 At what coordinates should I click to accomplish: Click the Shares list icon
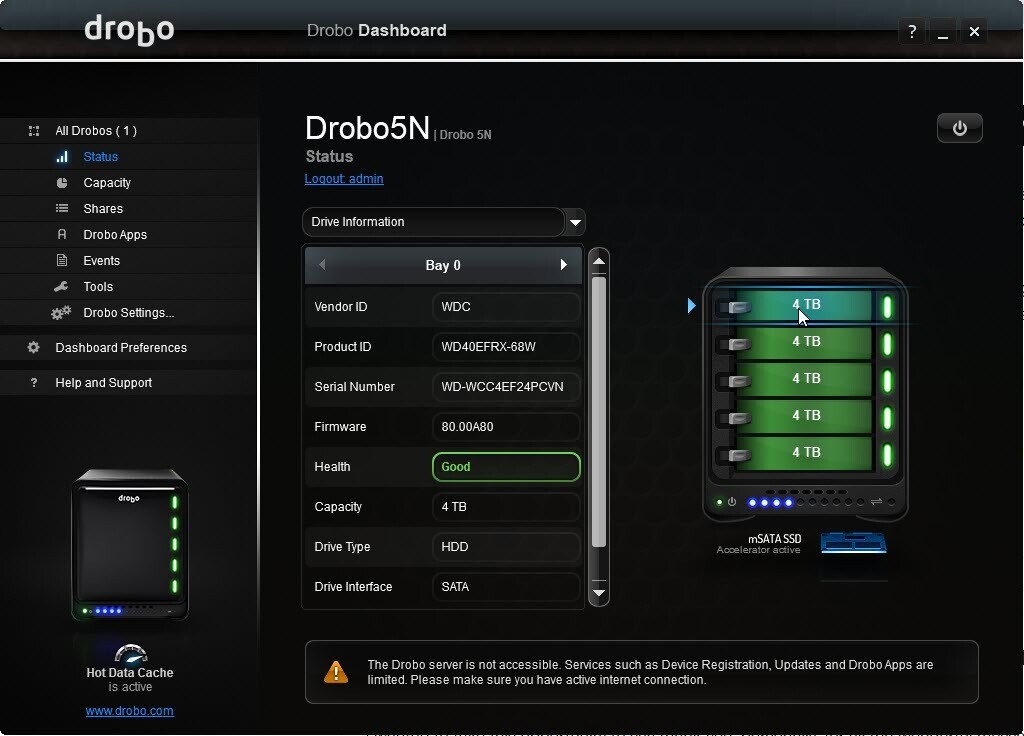[62, 208]
